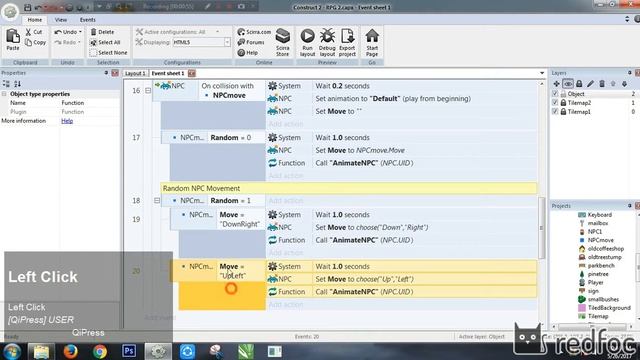Open the tab list dropdown arrow above the event sheet
Screen dimensions: 640x360
[x=542, y=73]
